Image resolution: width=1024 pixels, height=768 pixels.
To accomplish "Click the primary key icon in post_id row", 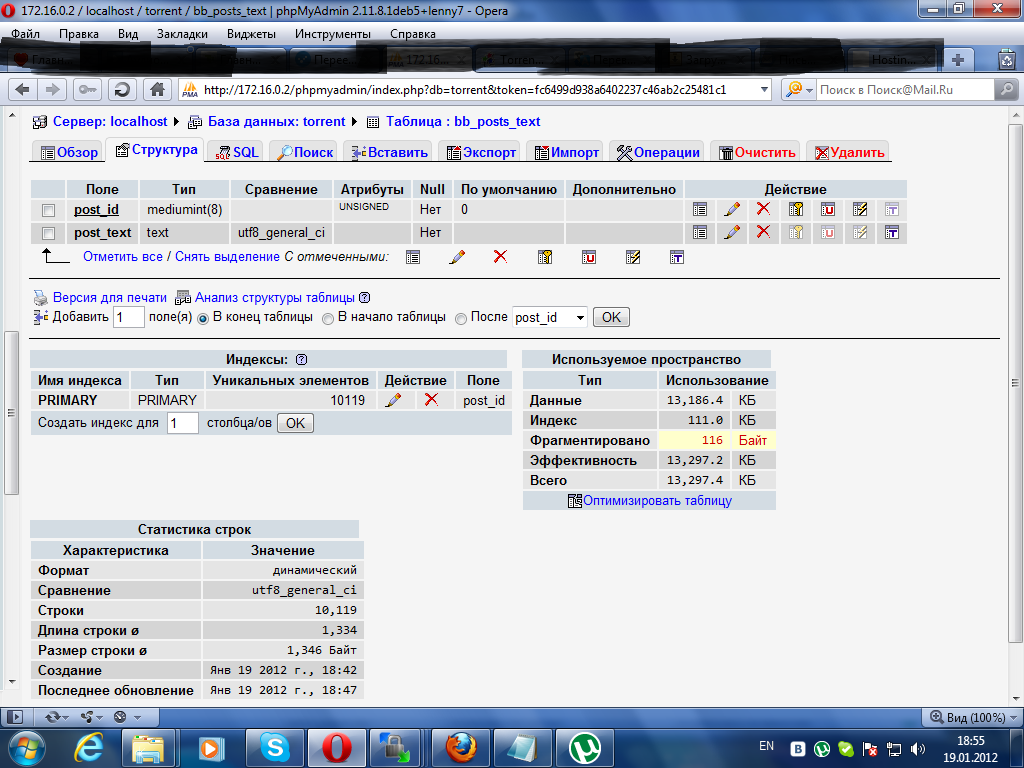I will (796, 210).
